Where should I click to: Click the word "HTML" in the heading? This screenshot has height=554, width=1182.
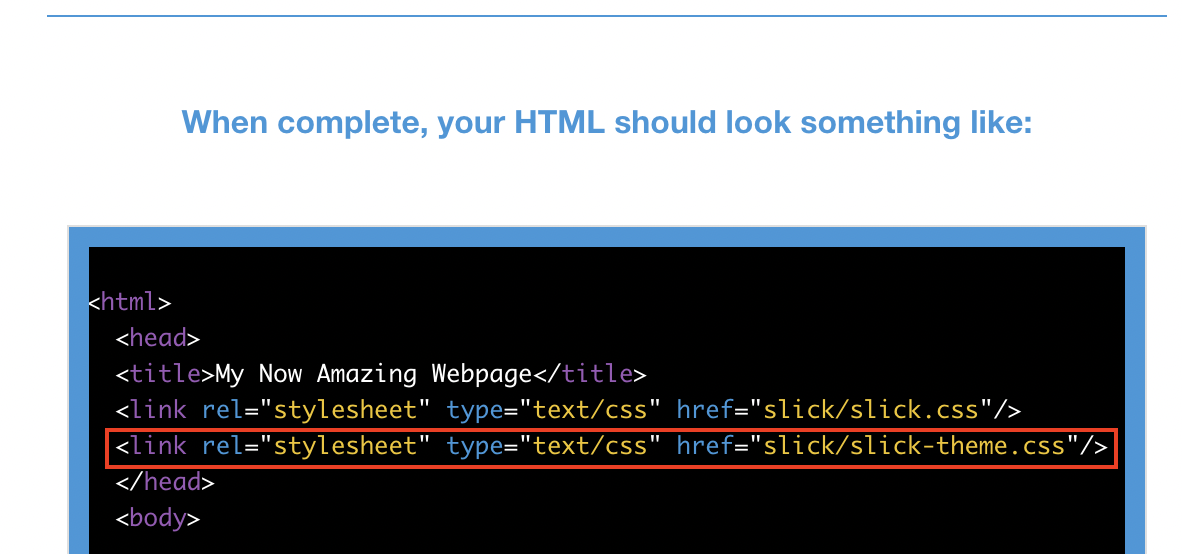(561, 123)
